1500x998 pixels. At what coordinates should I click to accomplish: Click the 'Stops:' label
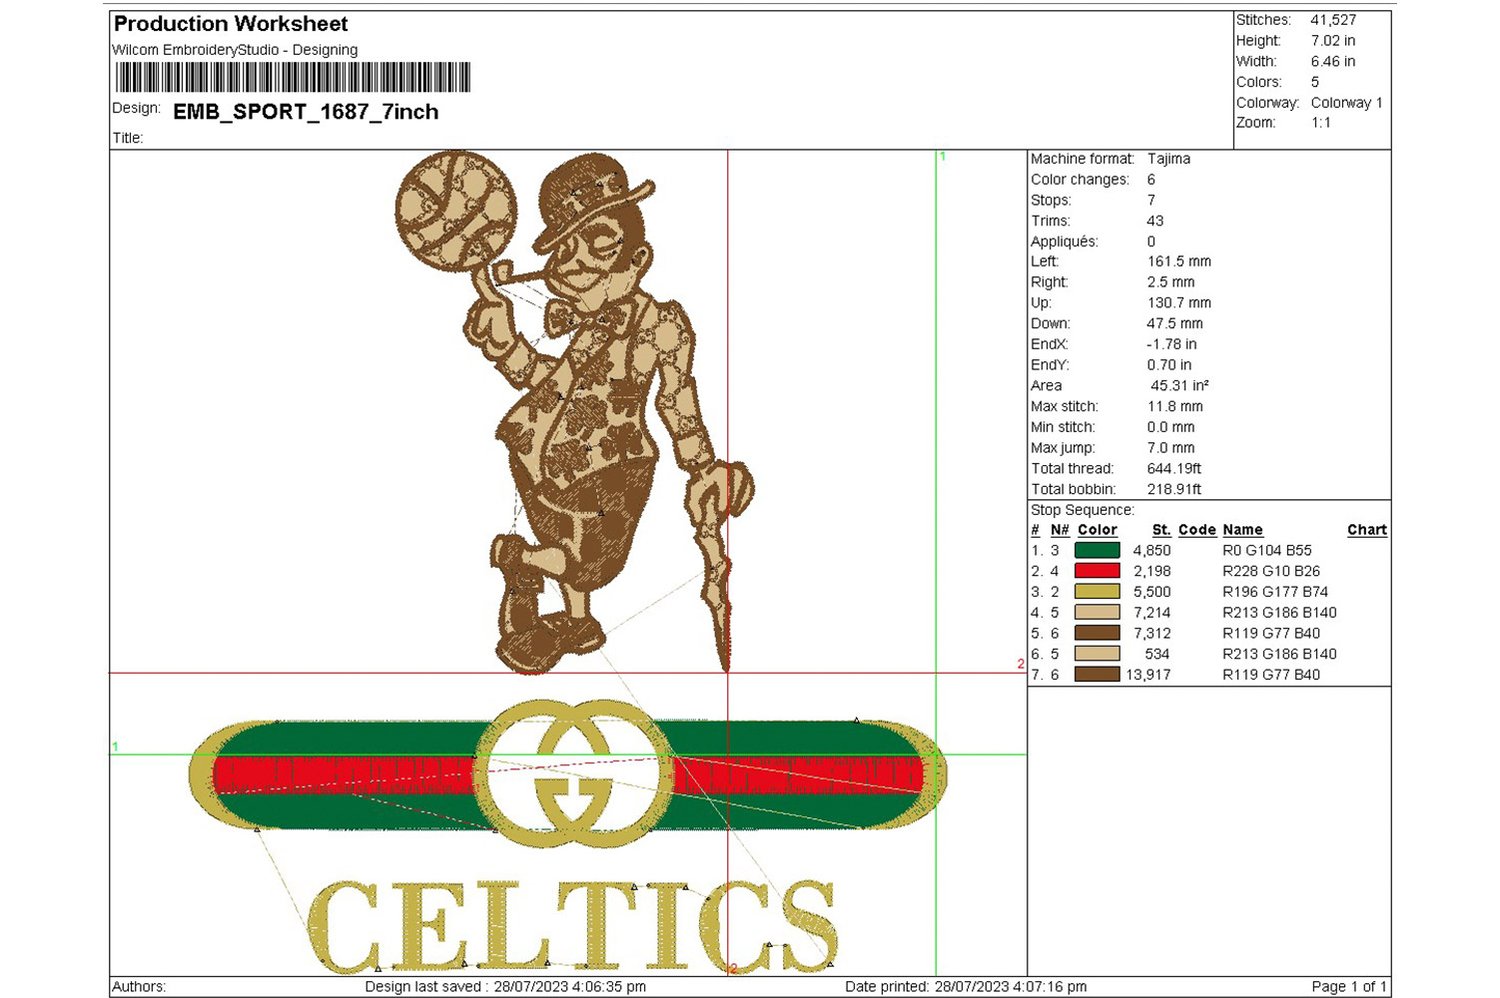1051,200
